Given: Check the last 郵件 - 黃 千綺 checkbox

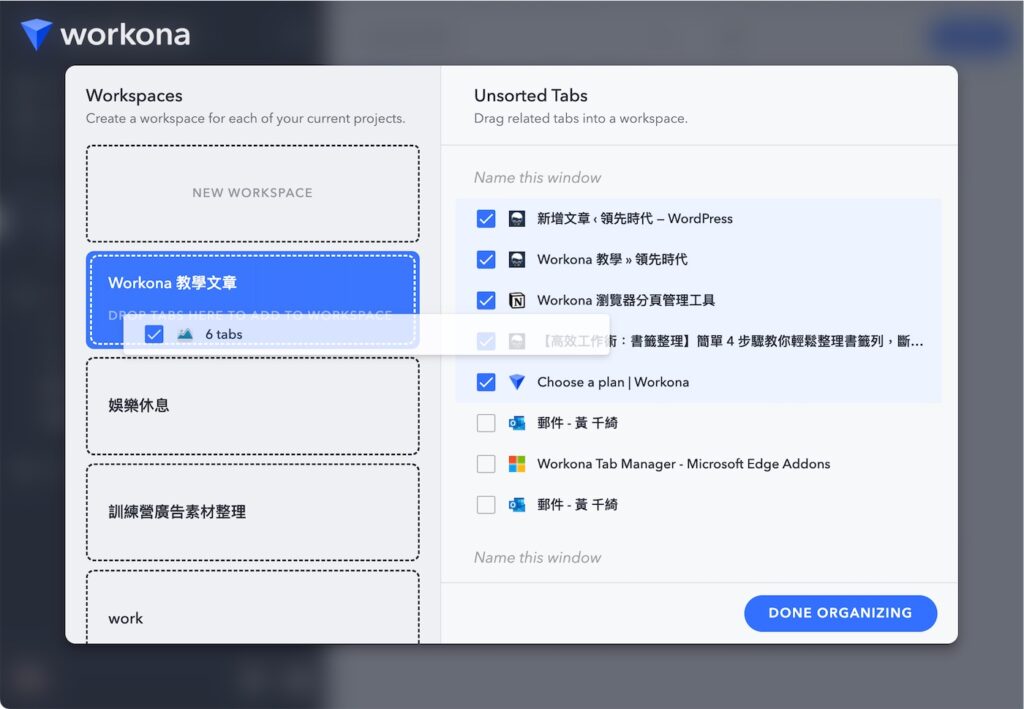Looking at the screenshot, I should point(486,505).
